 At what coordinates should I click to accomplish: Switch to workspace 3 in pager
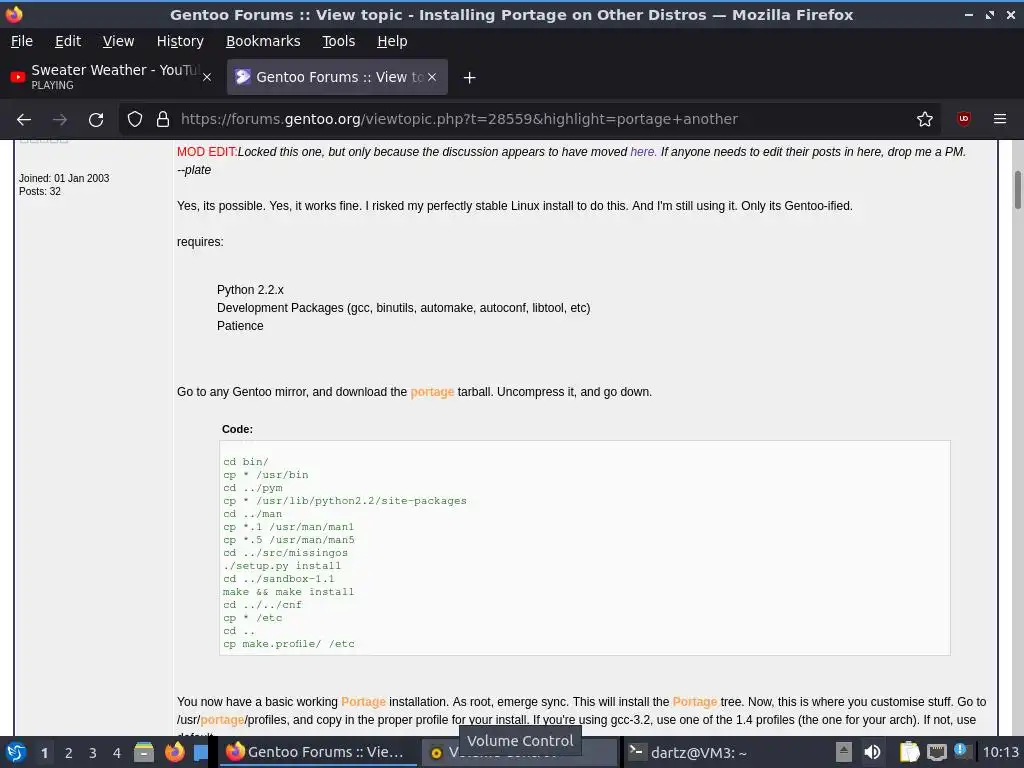click(93, 753)
